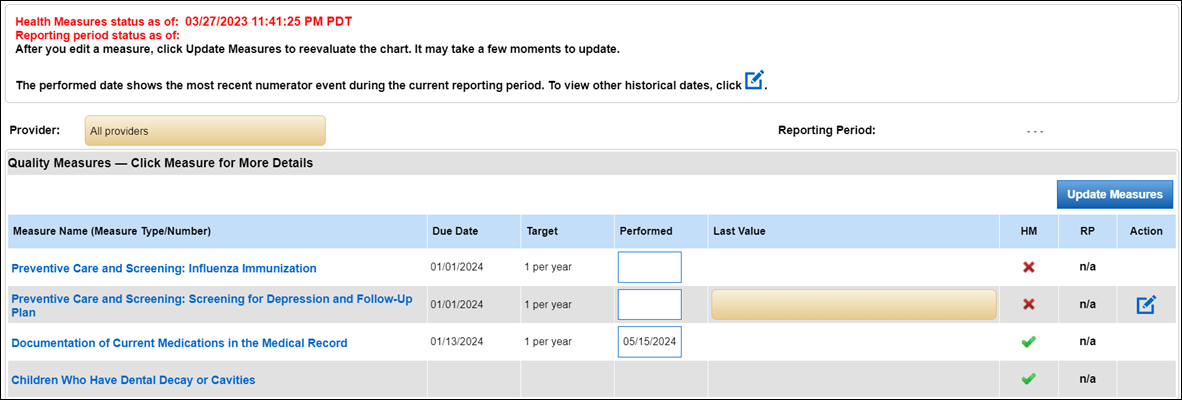1182x400 pixels.
Task: Open the Last Value field for Depression Screening
Action: click(853, 305)
